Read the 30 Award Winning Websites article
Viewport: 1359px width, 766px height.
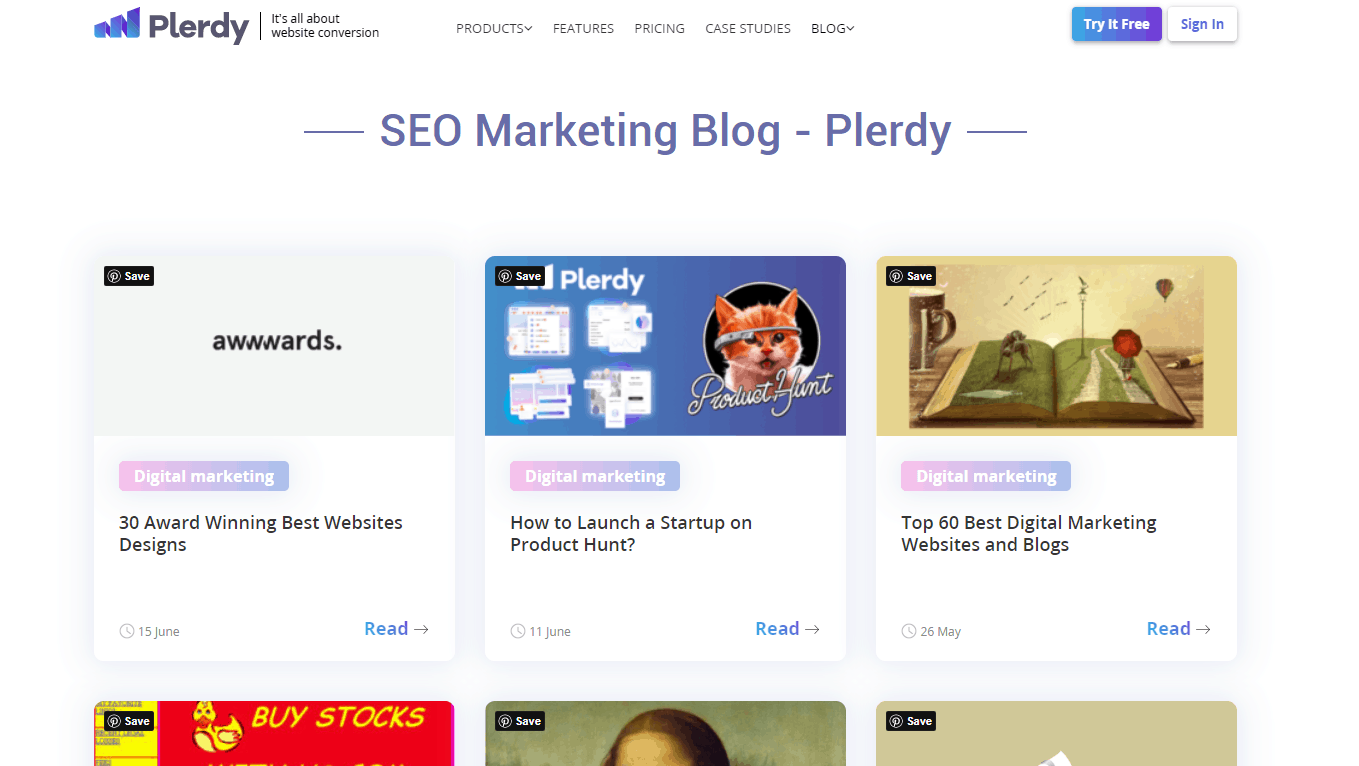click(x=397, y=628)
